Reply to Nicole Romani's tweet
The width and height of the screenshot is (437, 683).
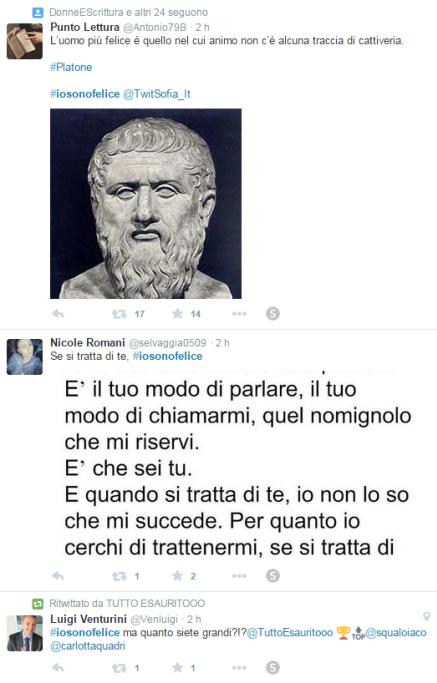click(58, 576)
